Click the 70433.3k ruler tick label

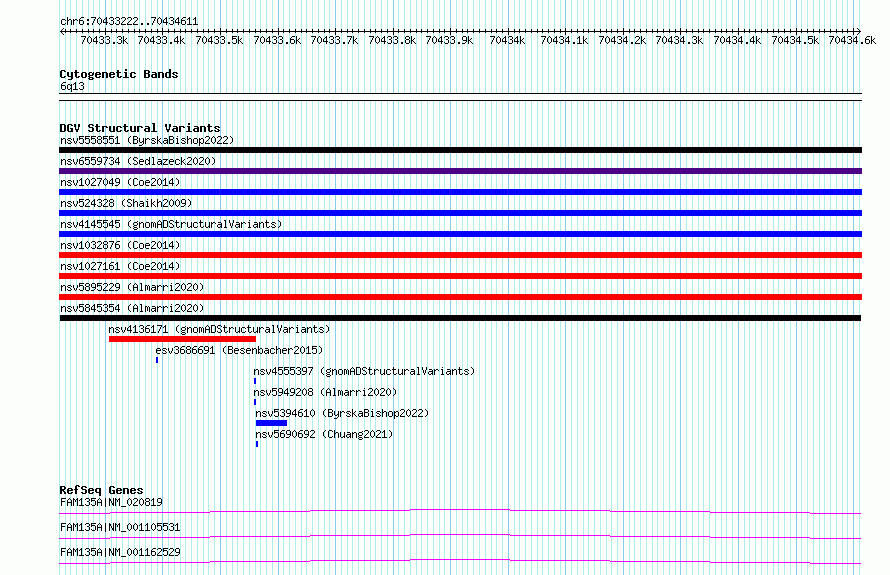pyautogui.click(x=104, y=40)
